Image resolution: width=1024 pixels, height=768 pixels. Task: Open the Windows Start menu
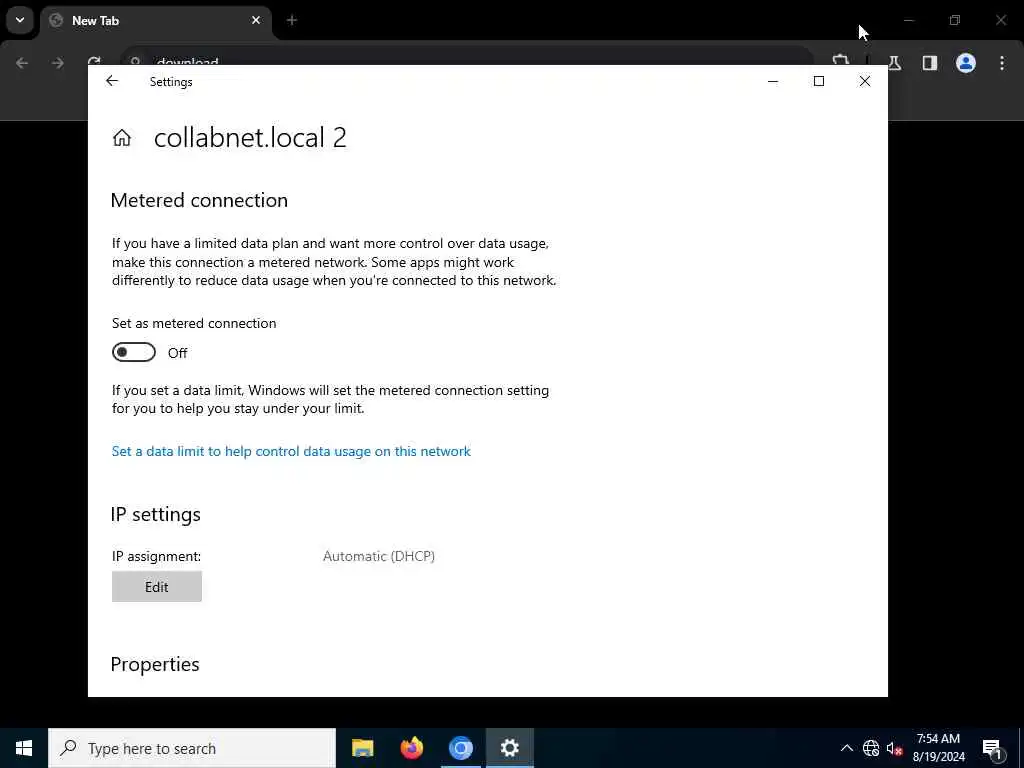pos(24,748)
